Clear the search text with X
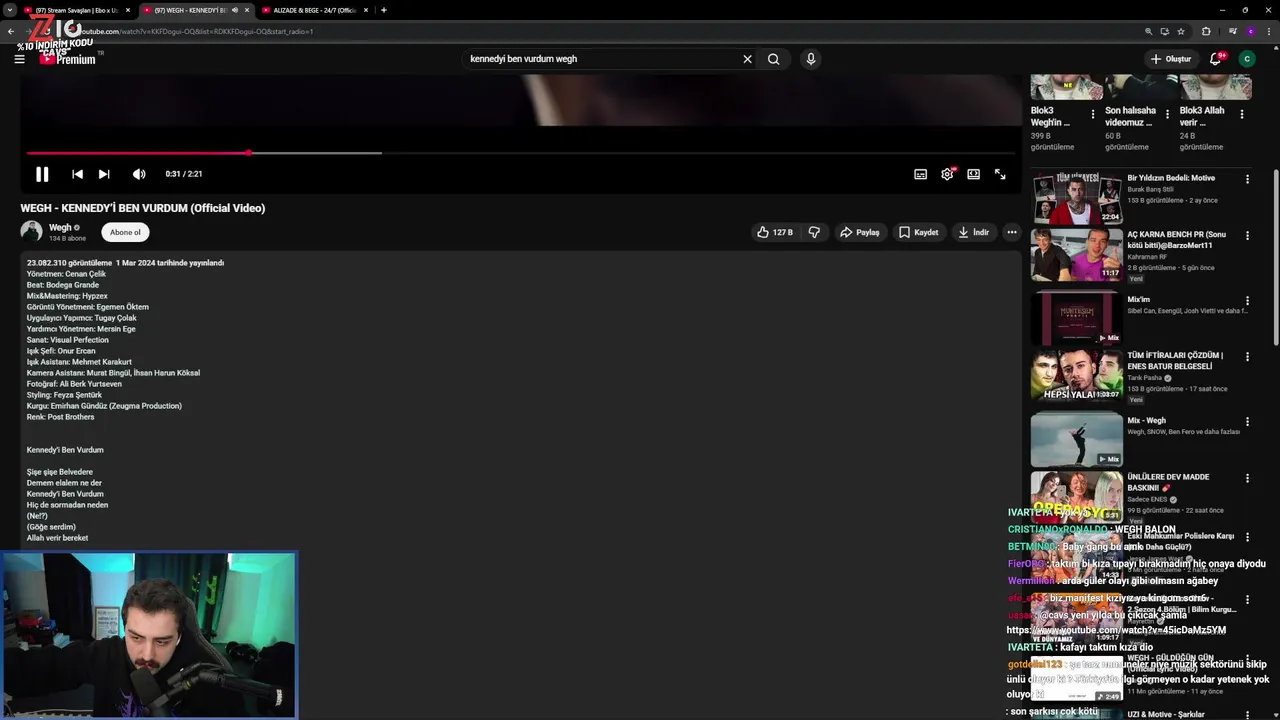This screenshot has height=720, width=1280. pos(747,59)
